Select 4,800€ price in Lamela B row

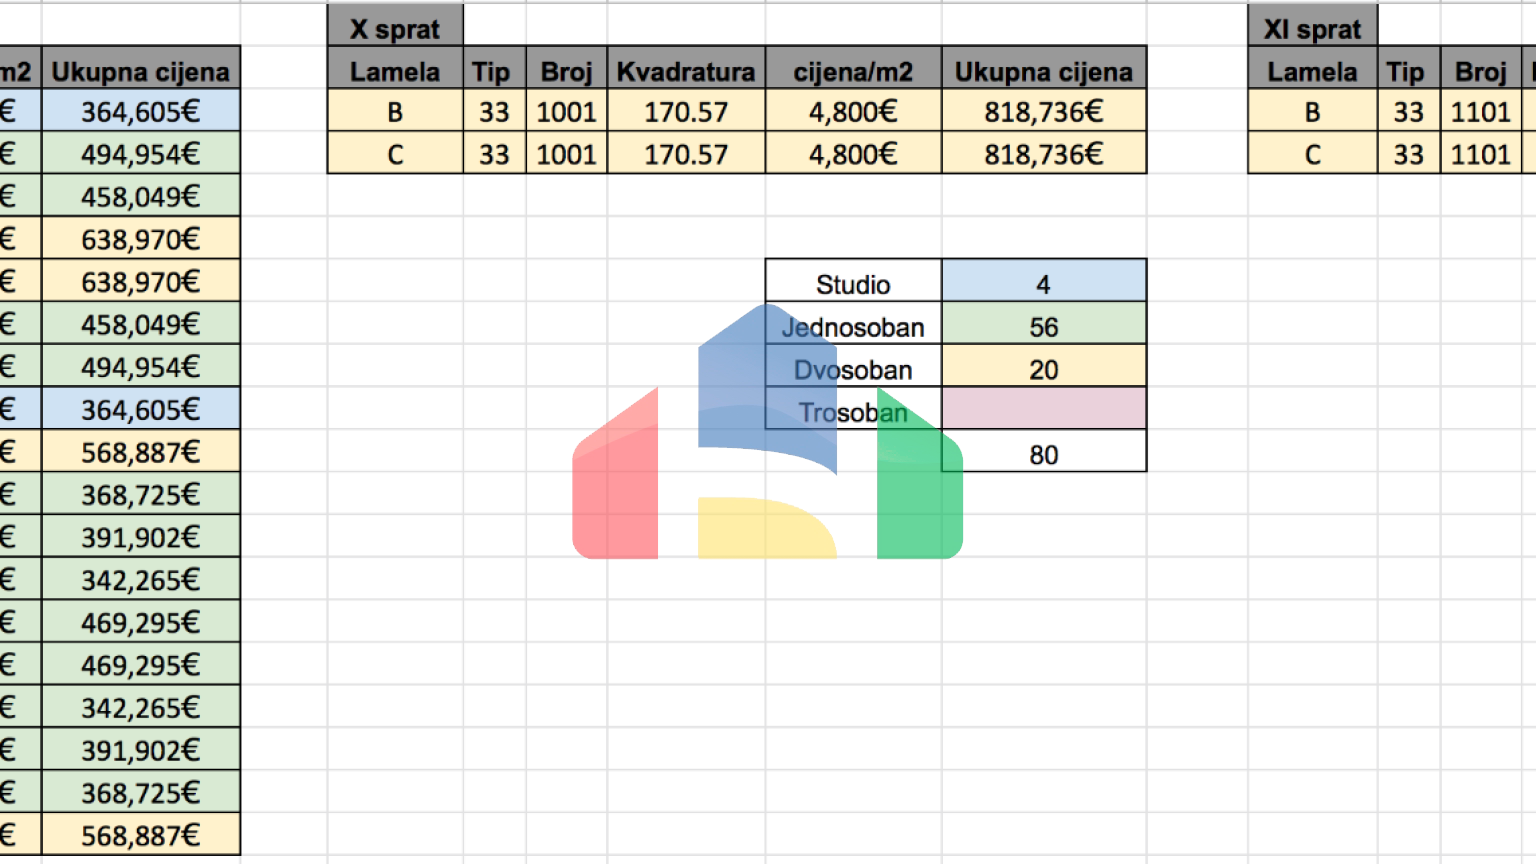[x=853, y=112]
